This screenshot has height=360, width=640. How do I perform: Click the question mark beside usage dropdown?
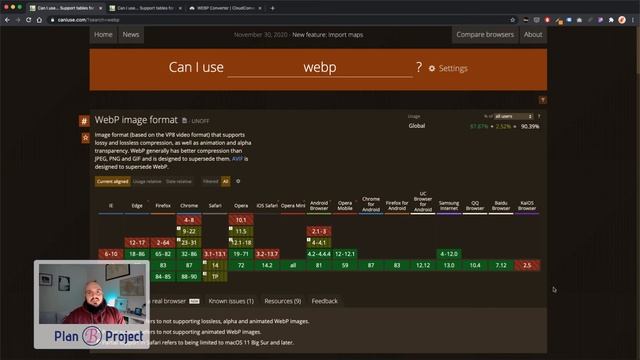[x=539, y=116]
